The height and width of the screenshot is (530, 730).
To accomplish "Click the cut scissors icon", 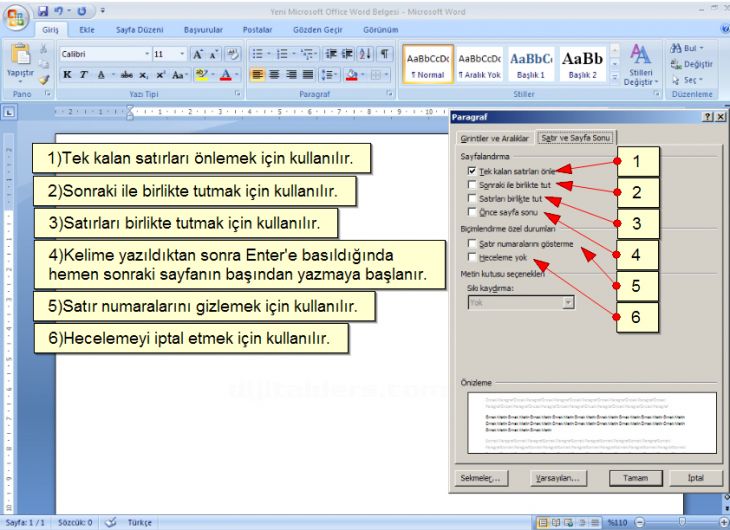I will coord(43,49).
